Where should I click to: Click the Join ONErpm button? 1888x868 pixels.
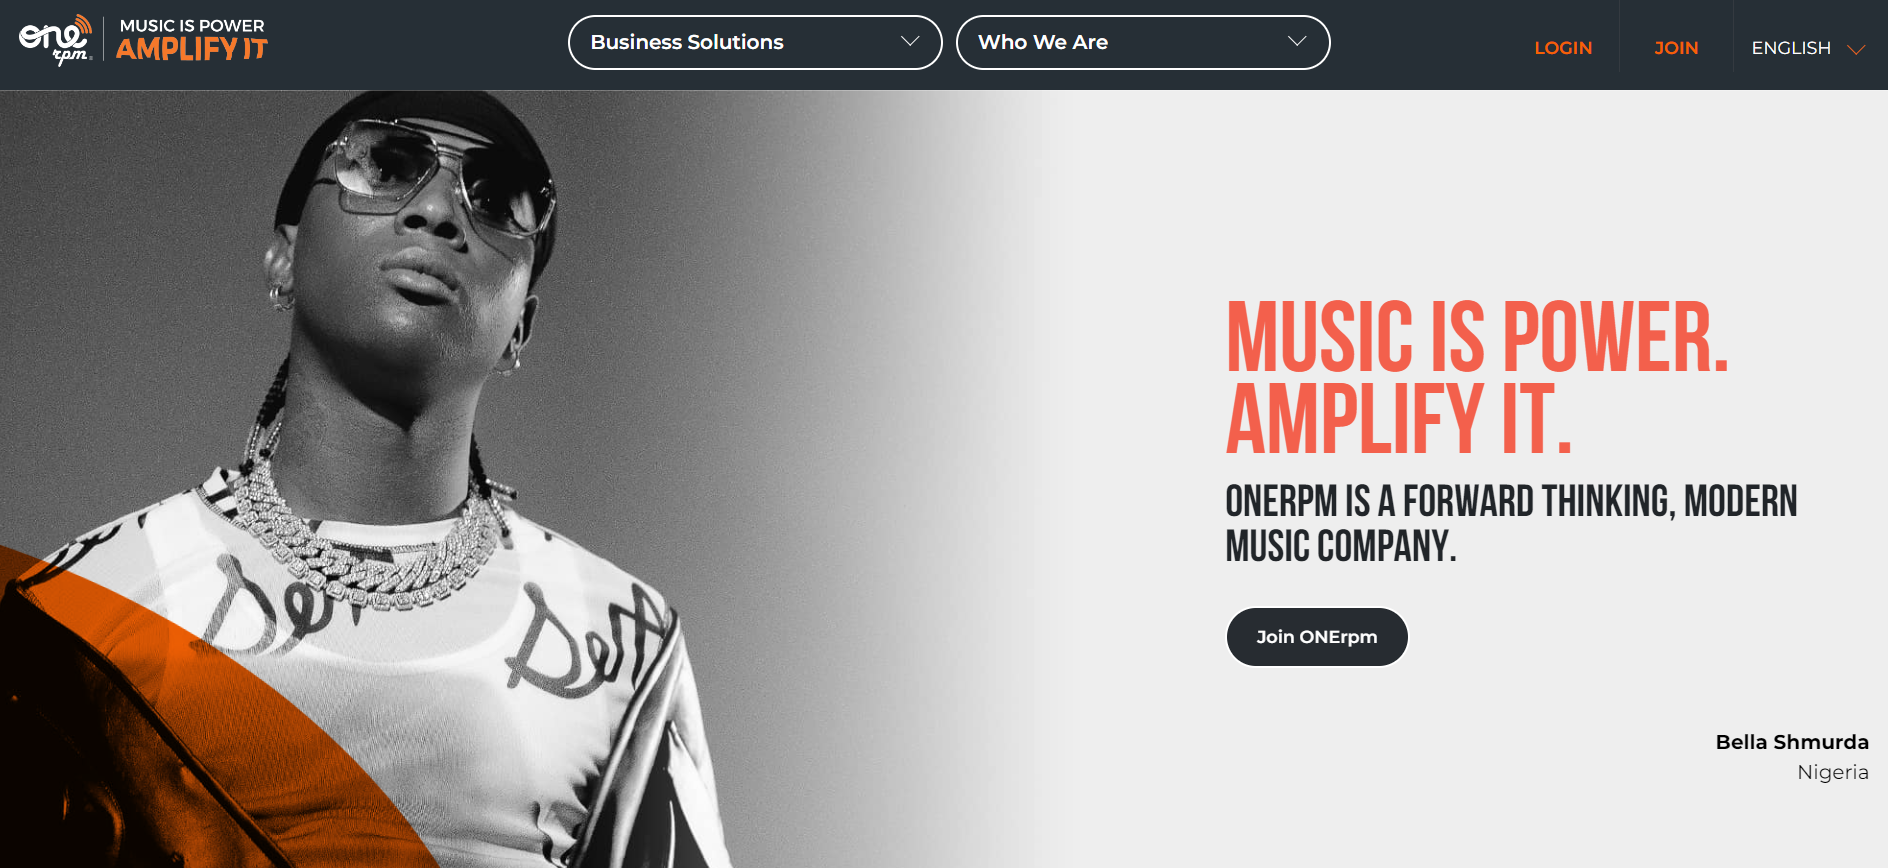(1317, 637)
